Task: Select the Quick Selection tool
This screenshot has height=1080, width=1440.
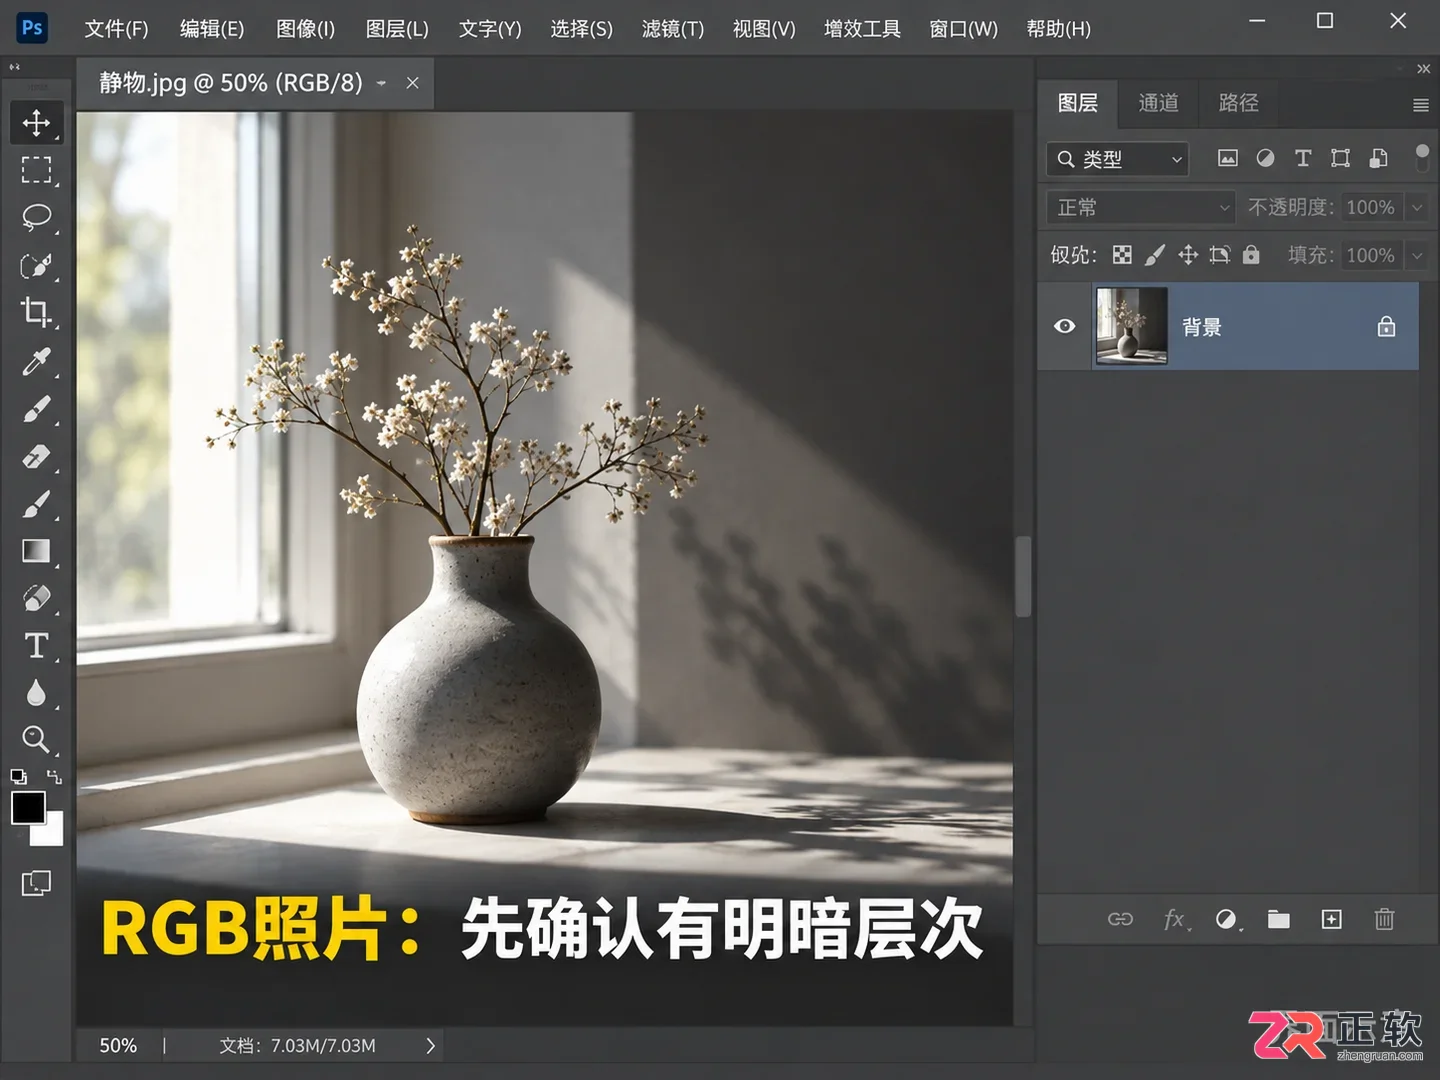Action: point(37,265)
